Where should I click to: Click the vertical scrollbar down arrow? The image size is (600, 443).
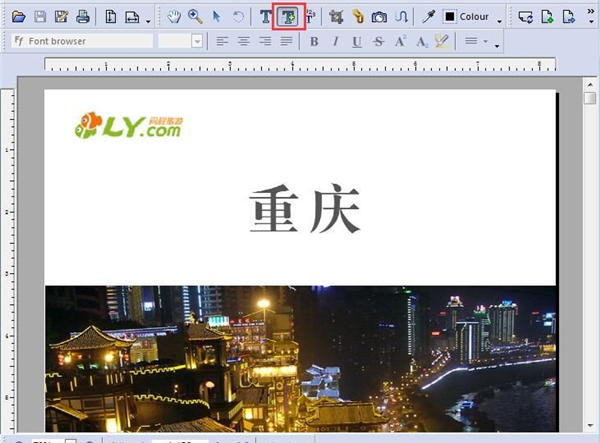[590, 425]
